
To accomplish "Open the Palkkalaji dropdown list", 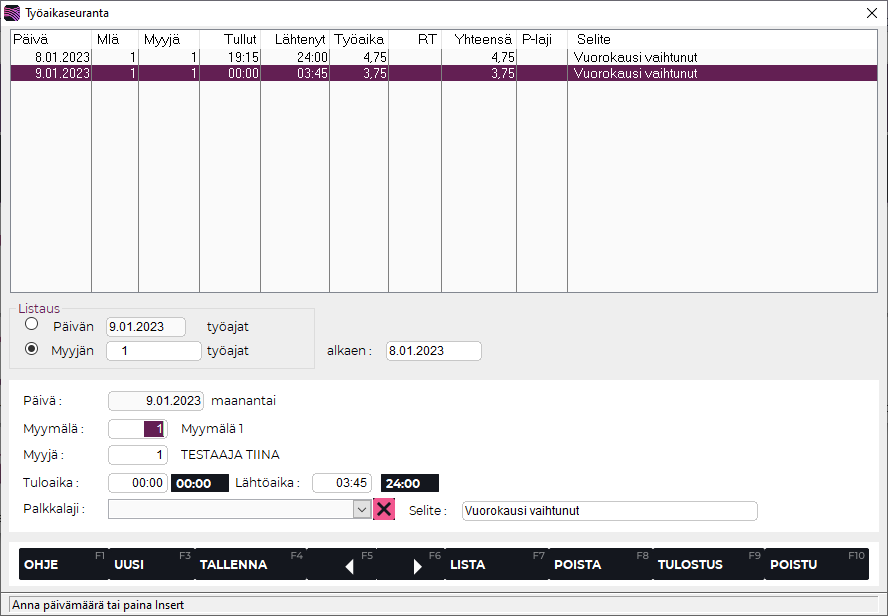I will point(362,509).
